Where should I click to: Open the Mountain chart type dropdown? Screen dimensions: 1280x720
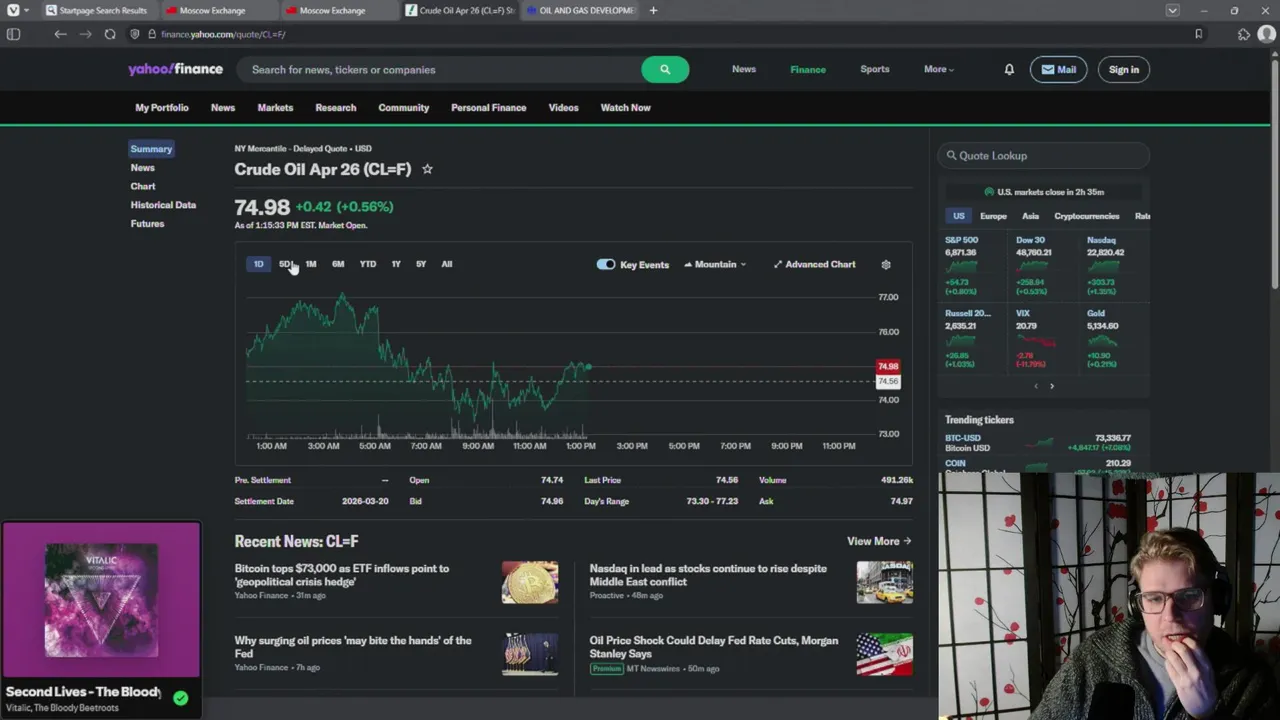coord(715,264)
